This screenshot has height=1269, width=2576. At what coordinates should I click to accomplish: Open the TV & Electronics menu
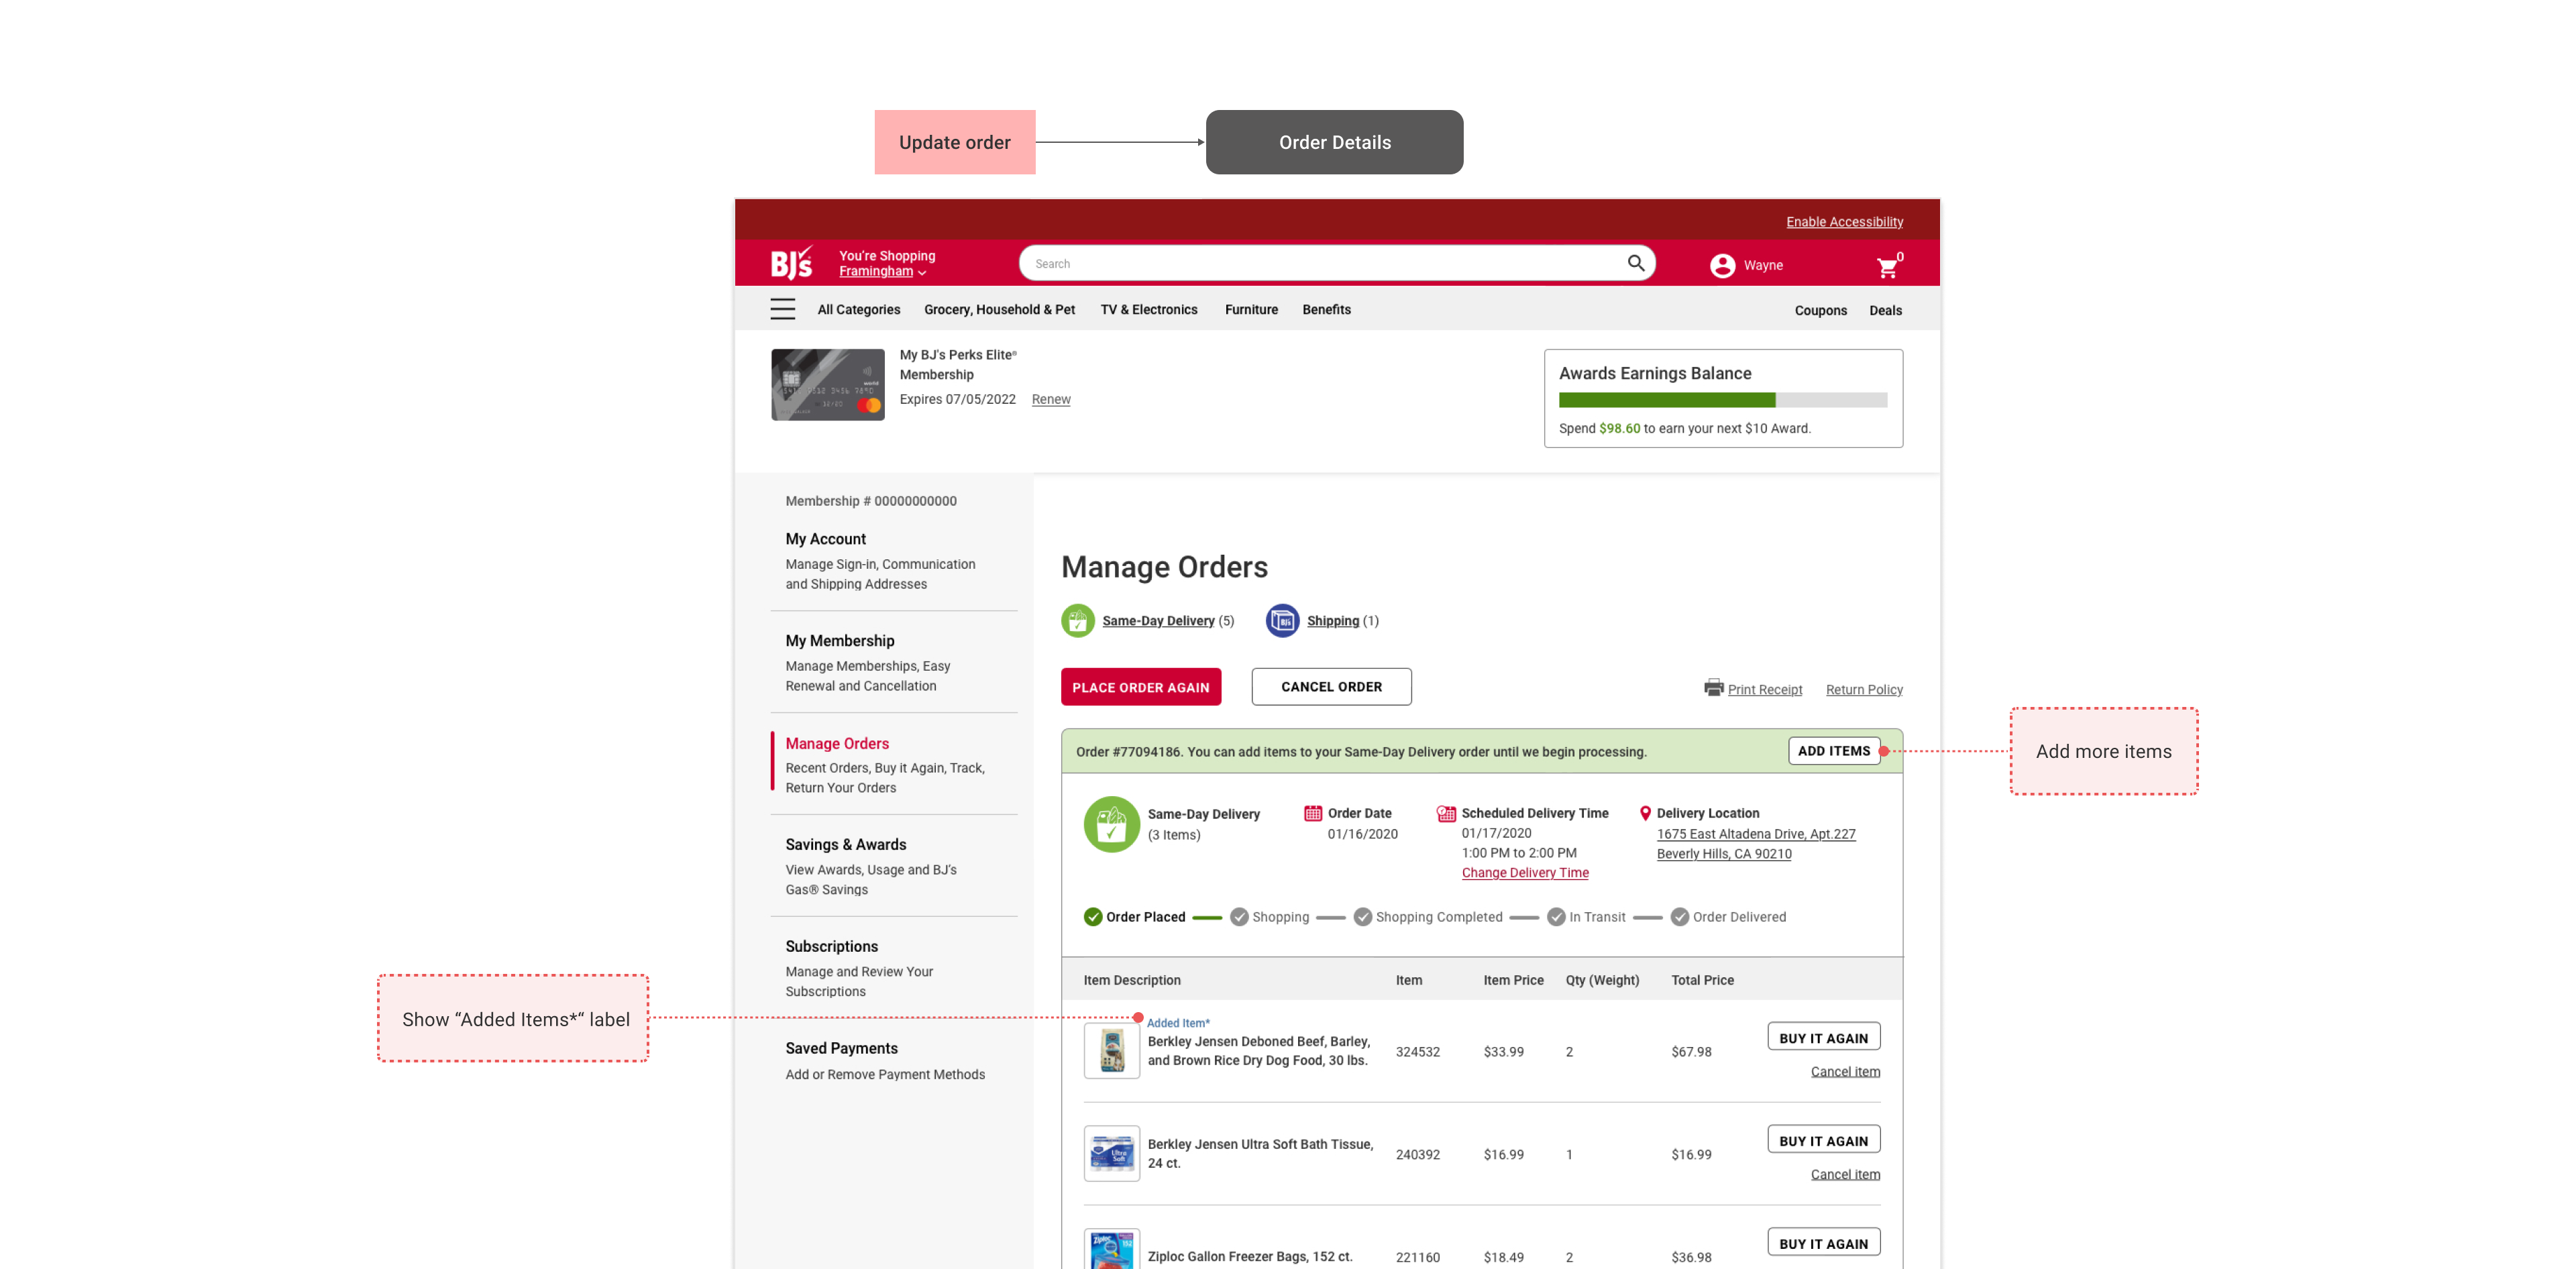click(x=1149, y=310)
